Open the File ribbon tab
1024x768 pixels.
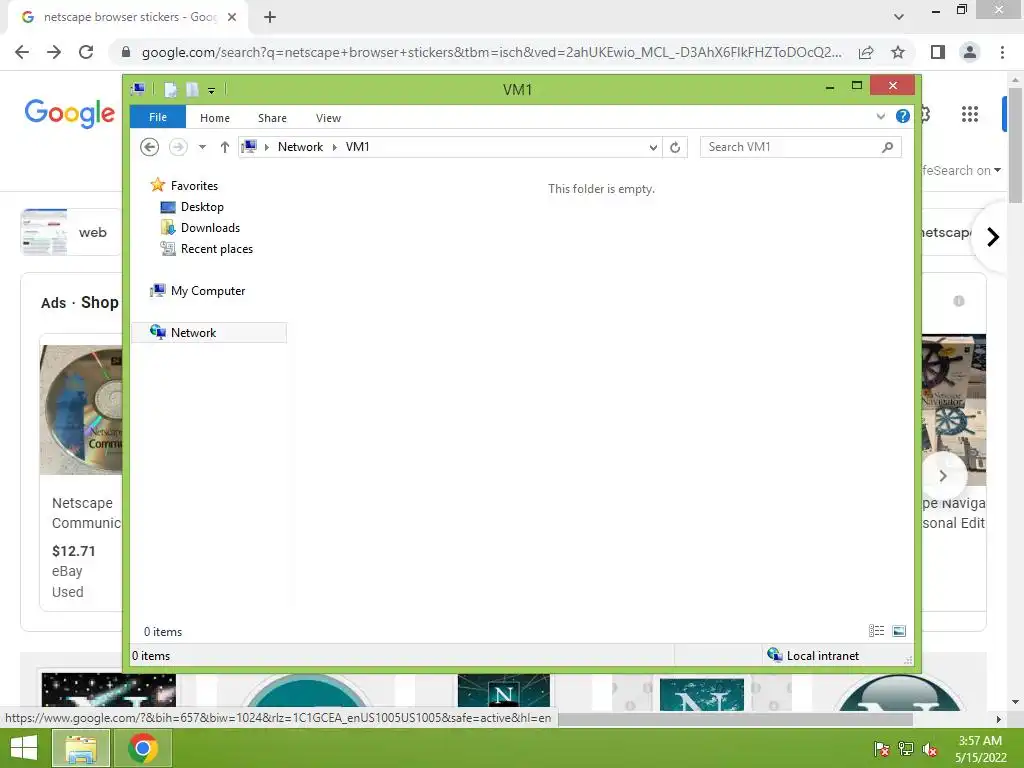pyautogui.click(x=157, y=118)
